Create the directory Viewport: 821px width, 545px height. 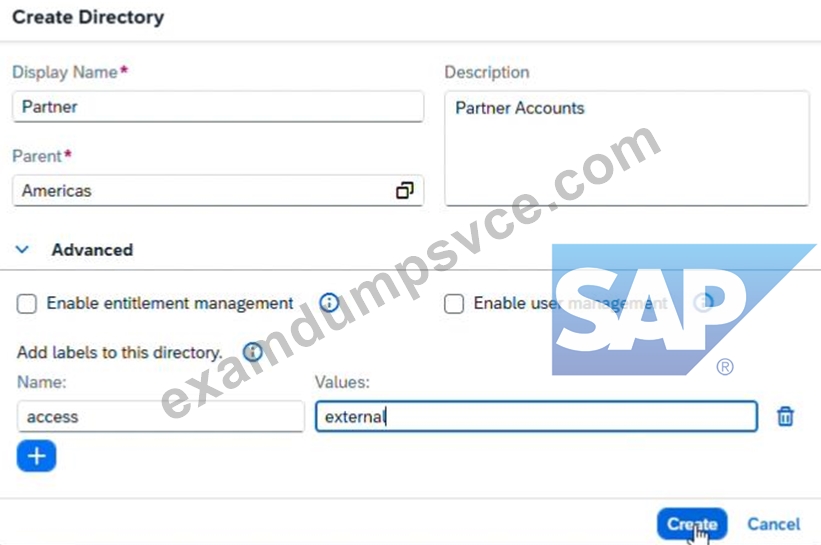tap(692, 524)
